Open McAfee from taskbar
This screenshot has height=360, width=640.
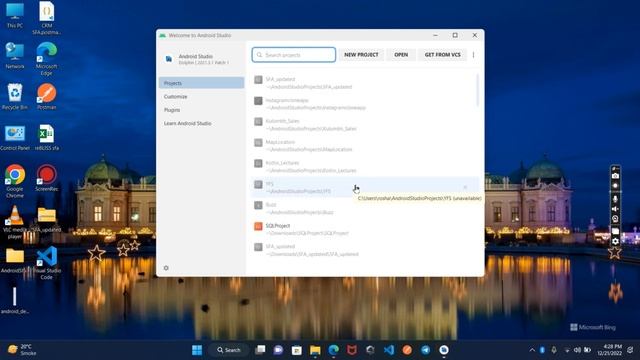[352, 350]
